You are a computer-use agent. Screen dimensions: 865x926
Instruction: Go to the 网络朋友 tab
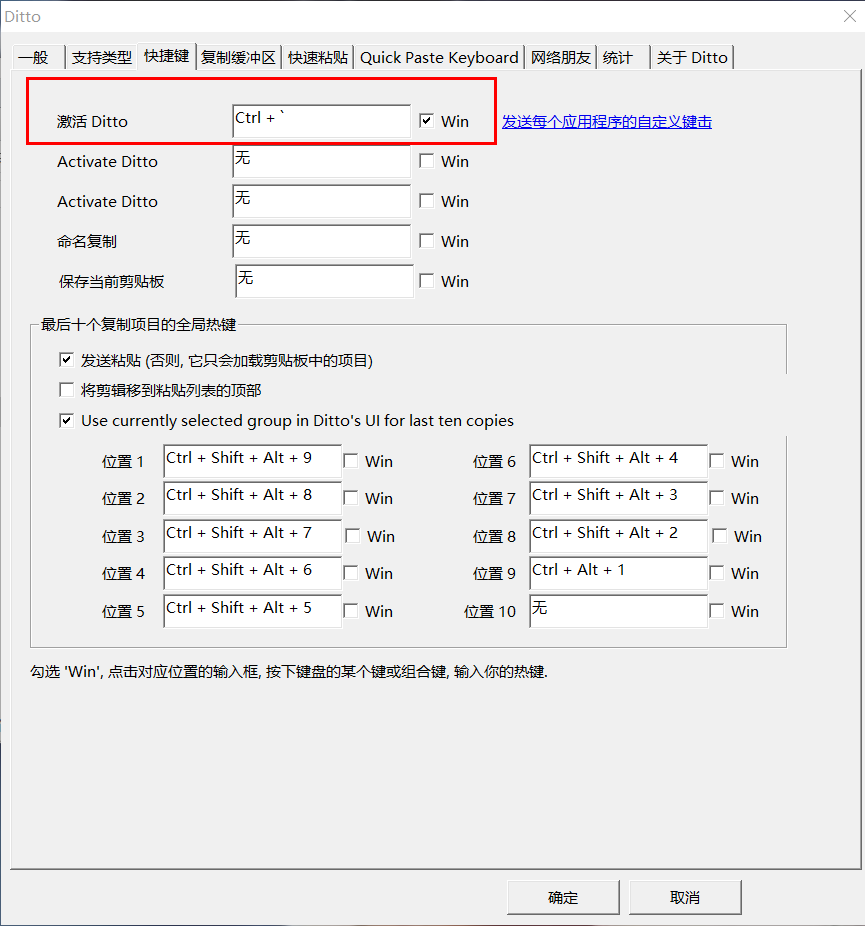[561, 57]
